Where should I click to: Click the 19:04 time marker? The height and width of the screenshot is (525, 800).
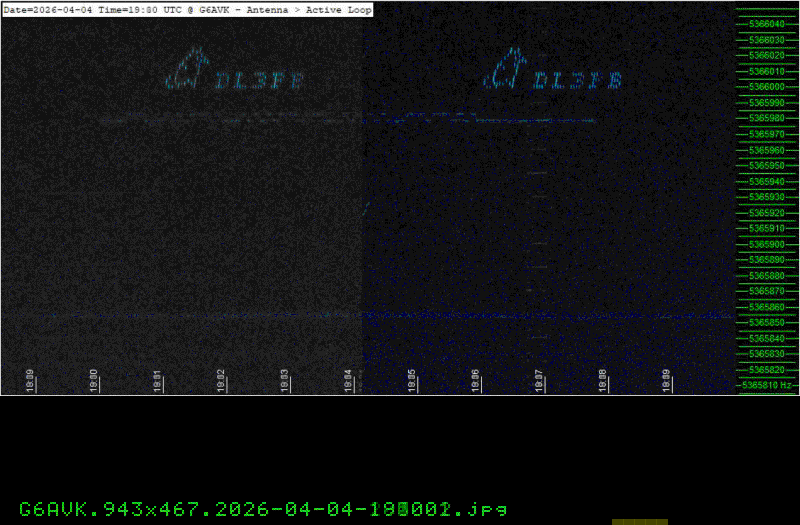(348, 381)
